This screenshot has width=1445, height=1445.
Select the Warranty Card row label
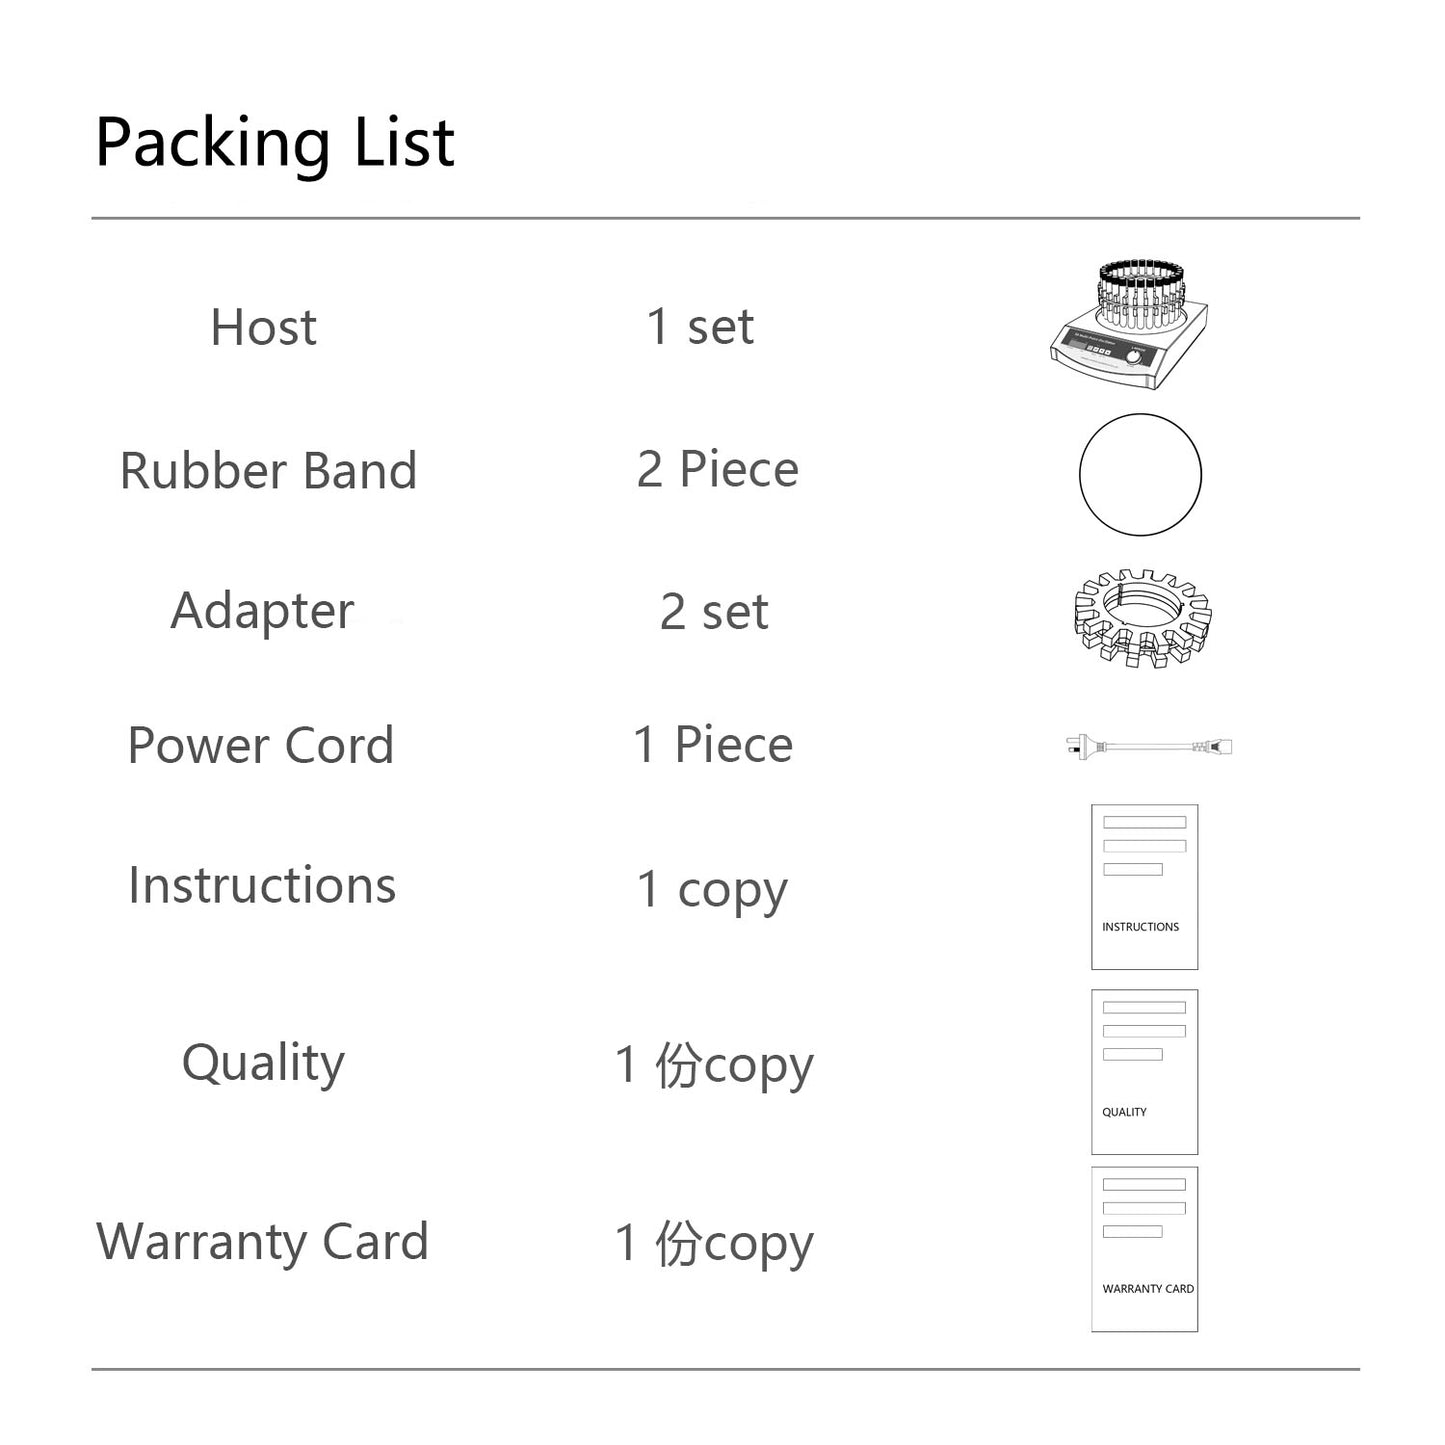262,1243
